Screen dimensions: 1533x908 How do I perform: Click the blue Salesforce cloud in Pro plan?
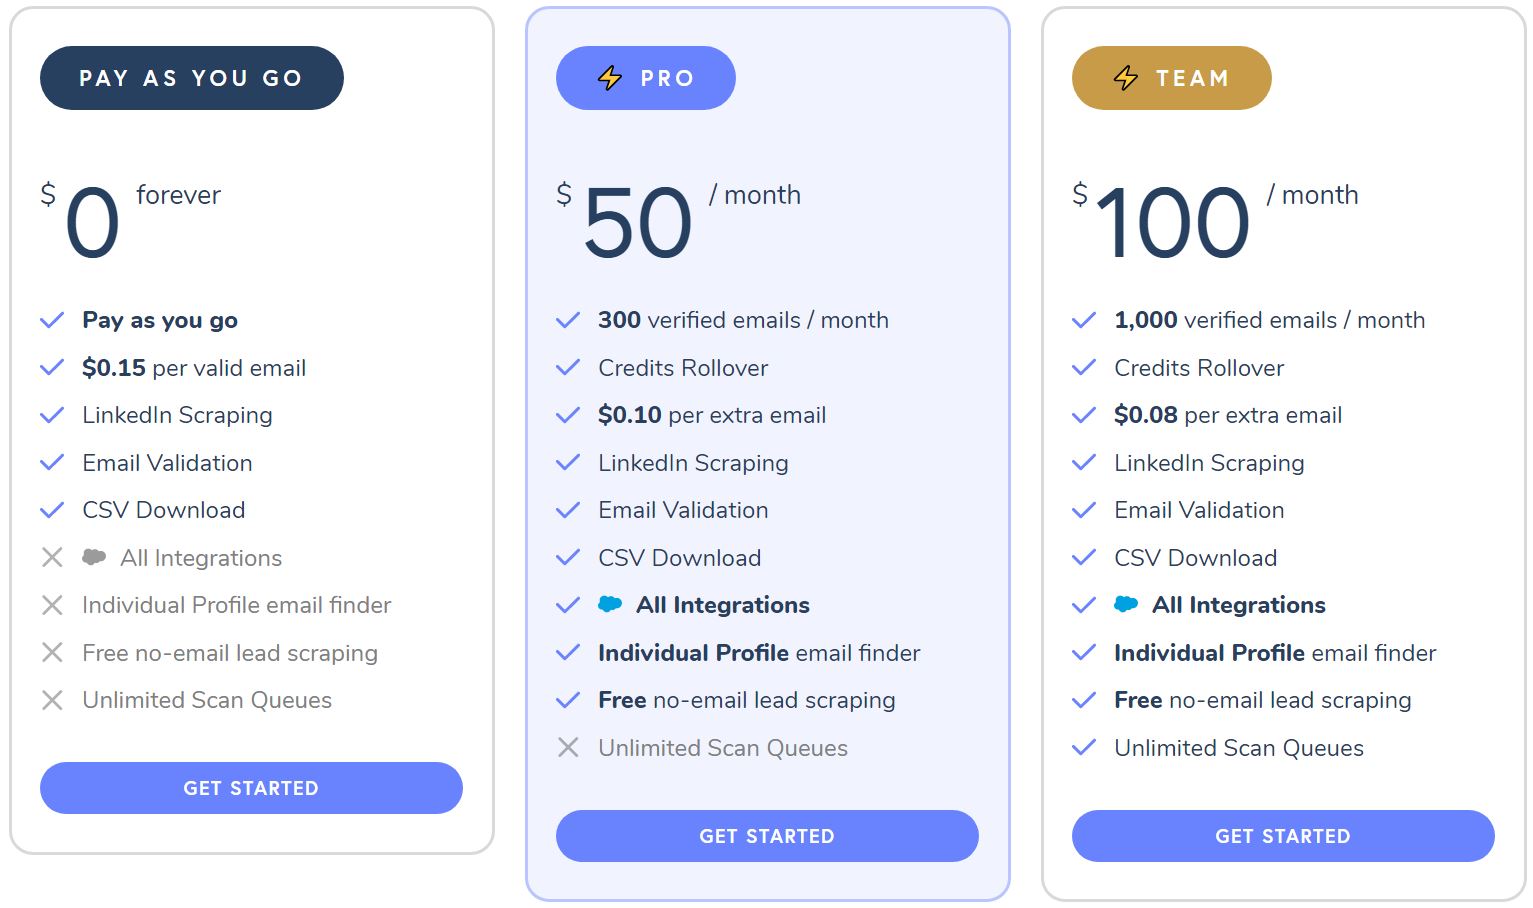pyautogui.click(x=610, y=604)
